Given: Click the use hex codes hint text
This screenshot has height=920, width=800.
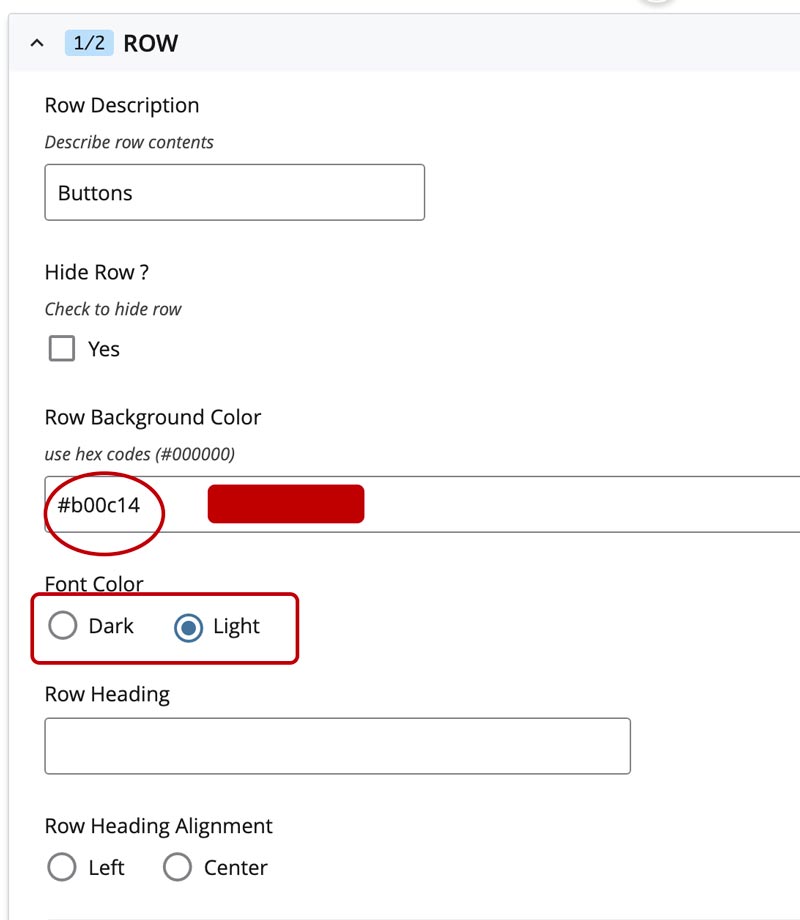Looking at the screenshot, I should click(139, 453).
